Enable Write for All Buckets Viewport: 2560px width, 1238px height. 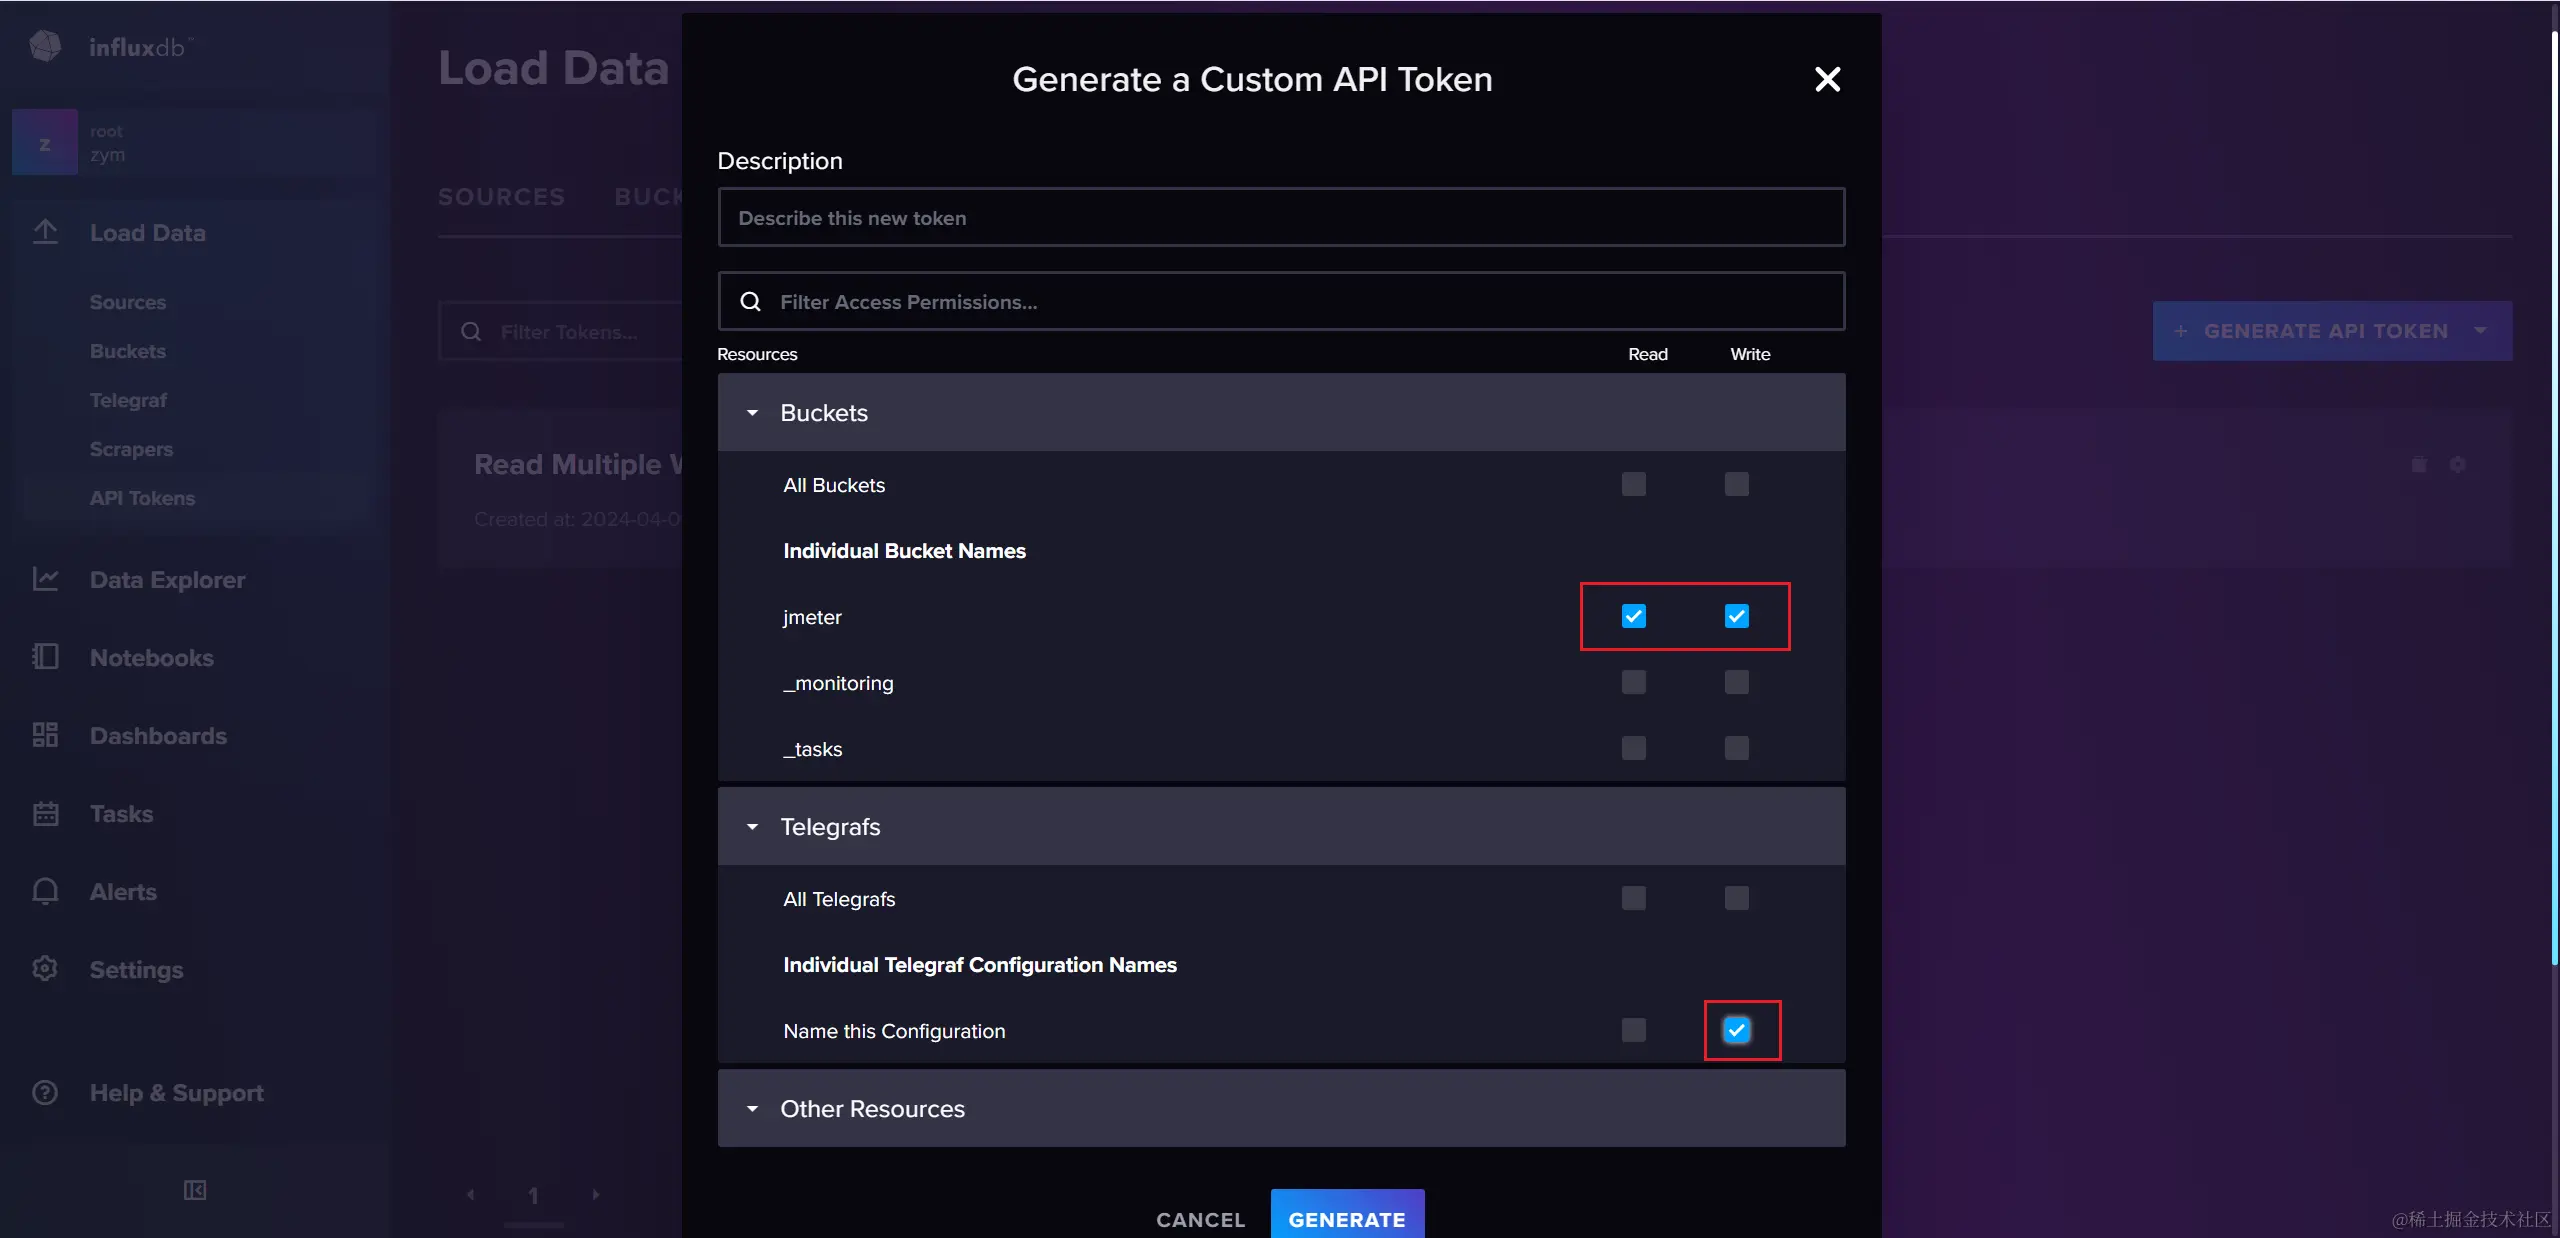coord(1736,484)
